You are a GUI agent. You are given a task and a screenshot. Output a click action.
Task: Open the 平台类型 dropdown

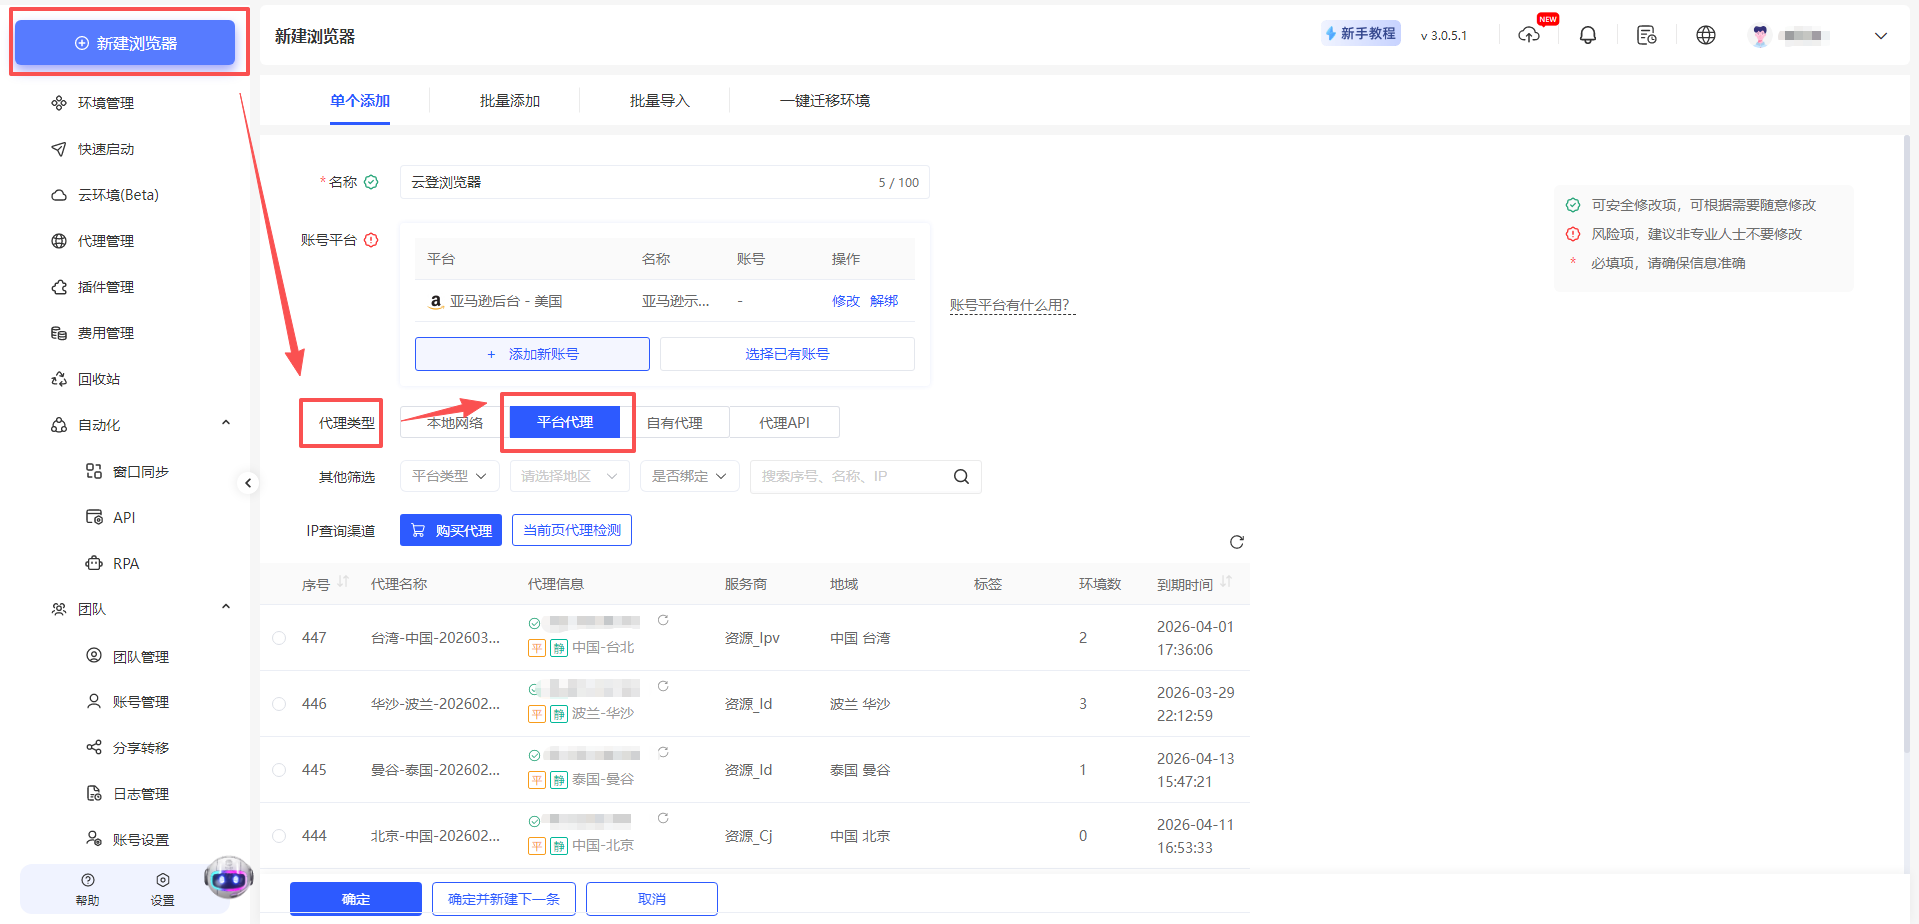click(449, 476)
